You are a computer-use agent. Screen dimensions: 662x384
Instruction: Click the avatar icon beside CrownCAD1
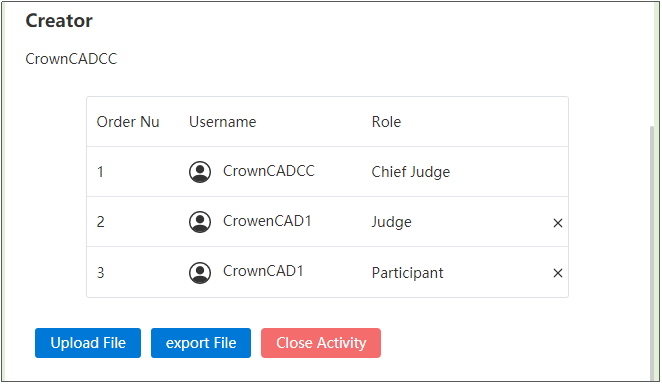[200, 273]
